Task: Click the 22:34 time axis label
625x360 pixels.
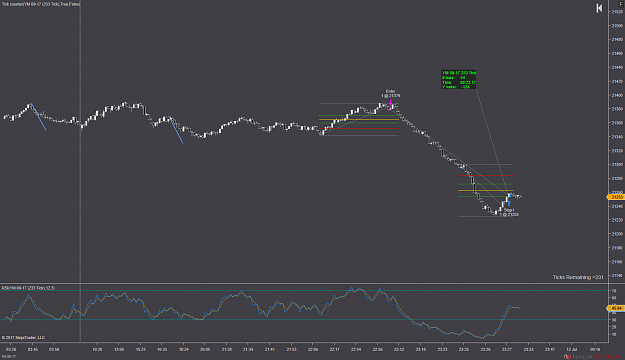Action: click(x=356, y=349)
